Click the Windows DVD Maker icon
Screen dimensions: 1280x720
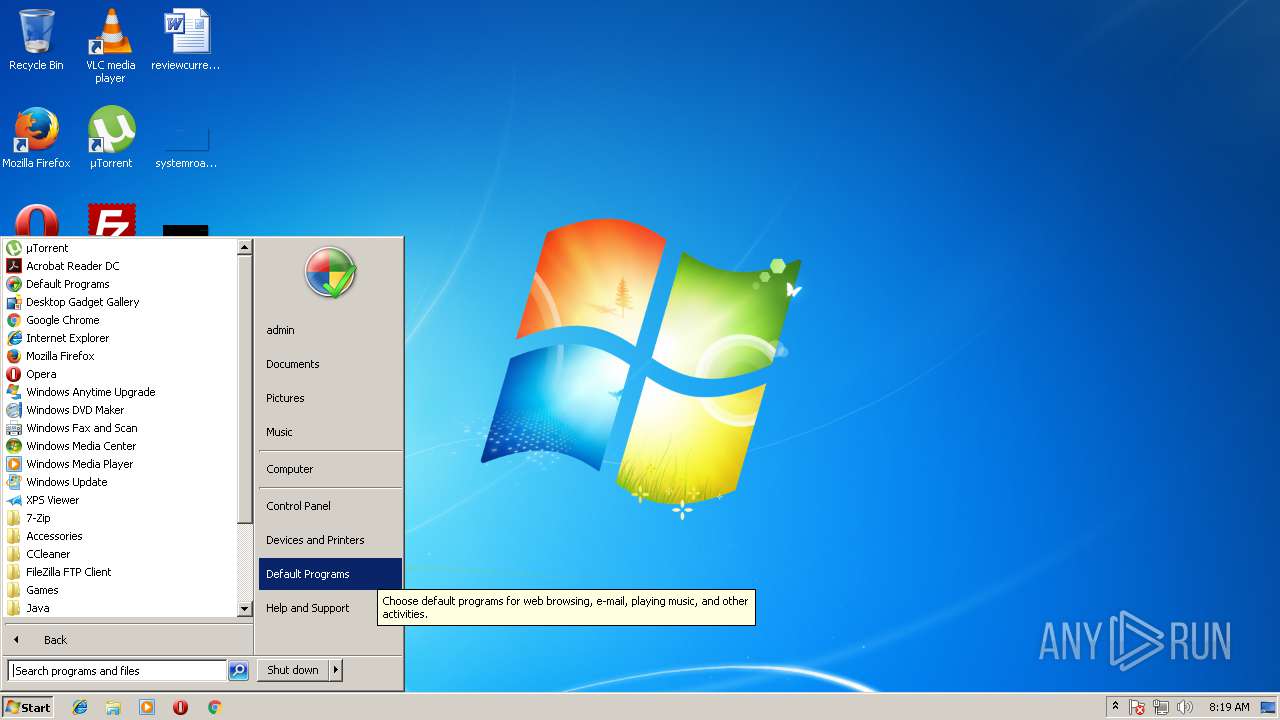pyautogui.click(x=14, y=410)
